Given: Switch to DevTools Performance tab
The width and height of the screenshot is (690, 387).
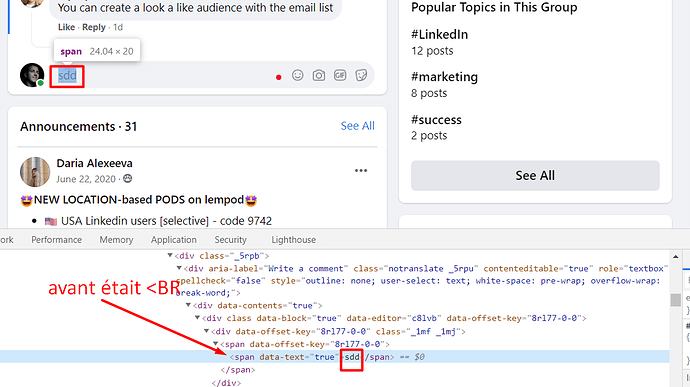Looking at the screenshot, I should (56, 240).
